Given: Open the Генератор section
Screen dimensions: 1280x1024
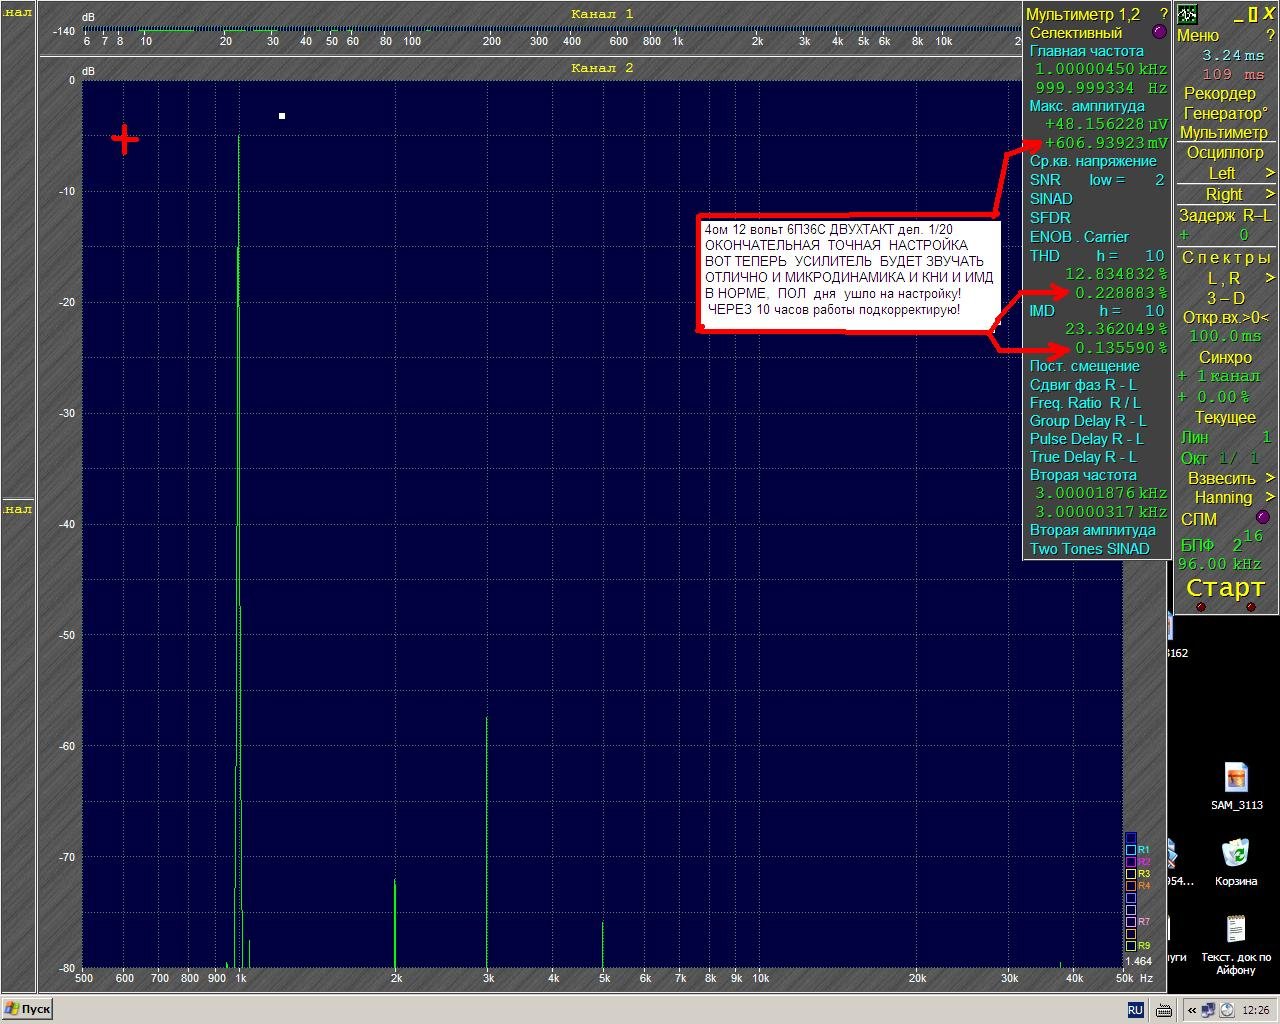Looking at the screenshot, I should coord(1225,113).
